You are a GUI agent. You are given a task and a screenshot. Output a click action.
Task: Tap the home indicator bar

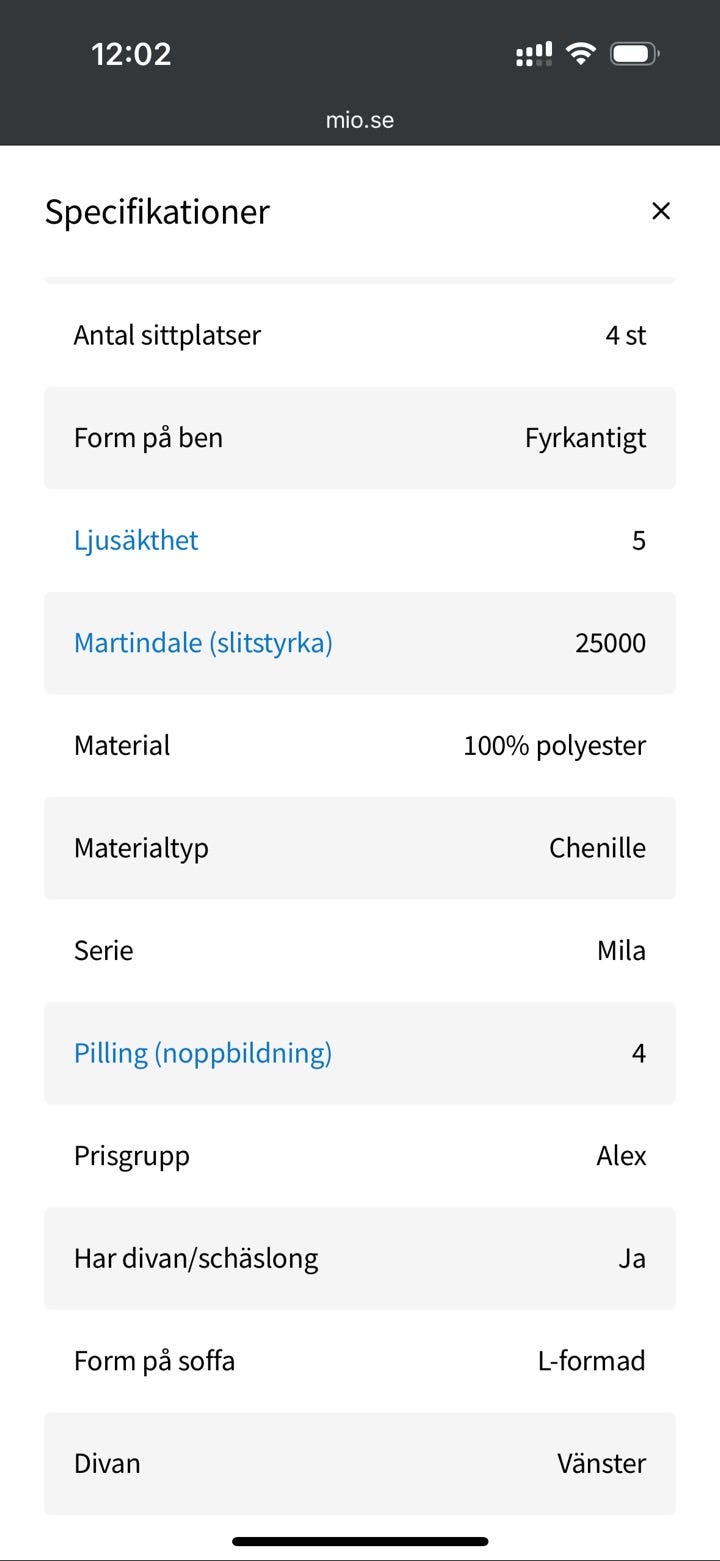(360, 1541)
